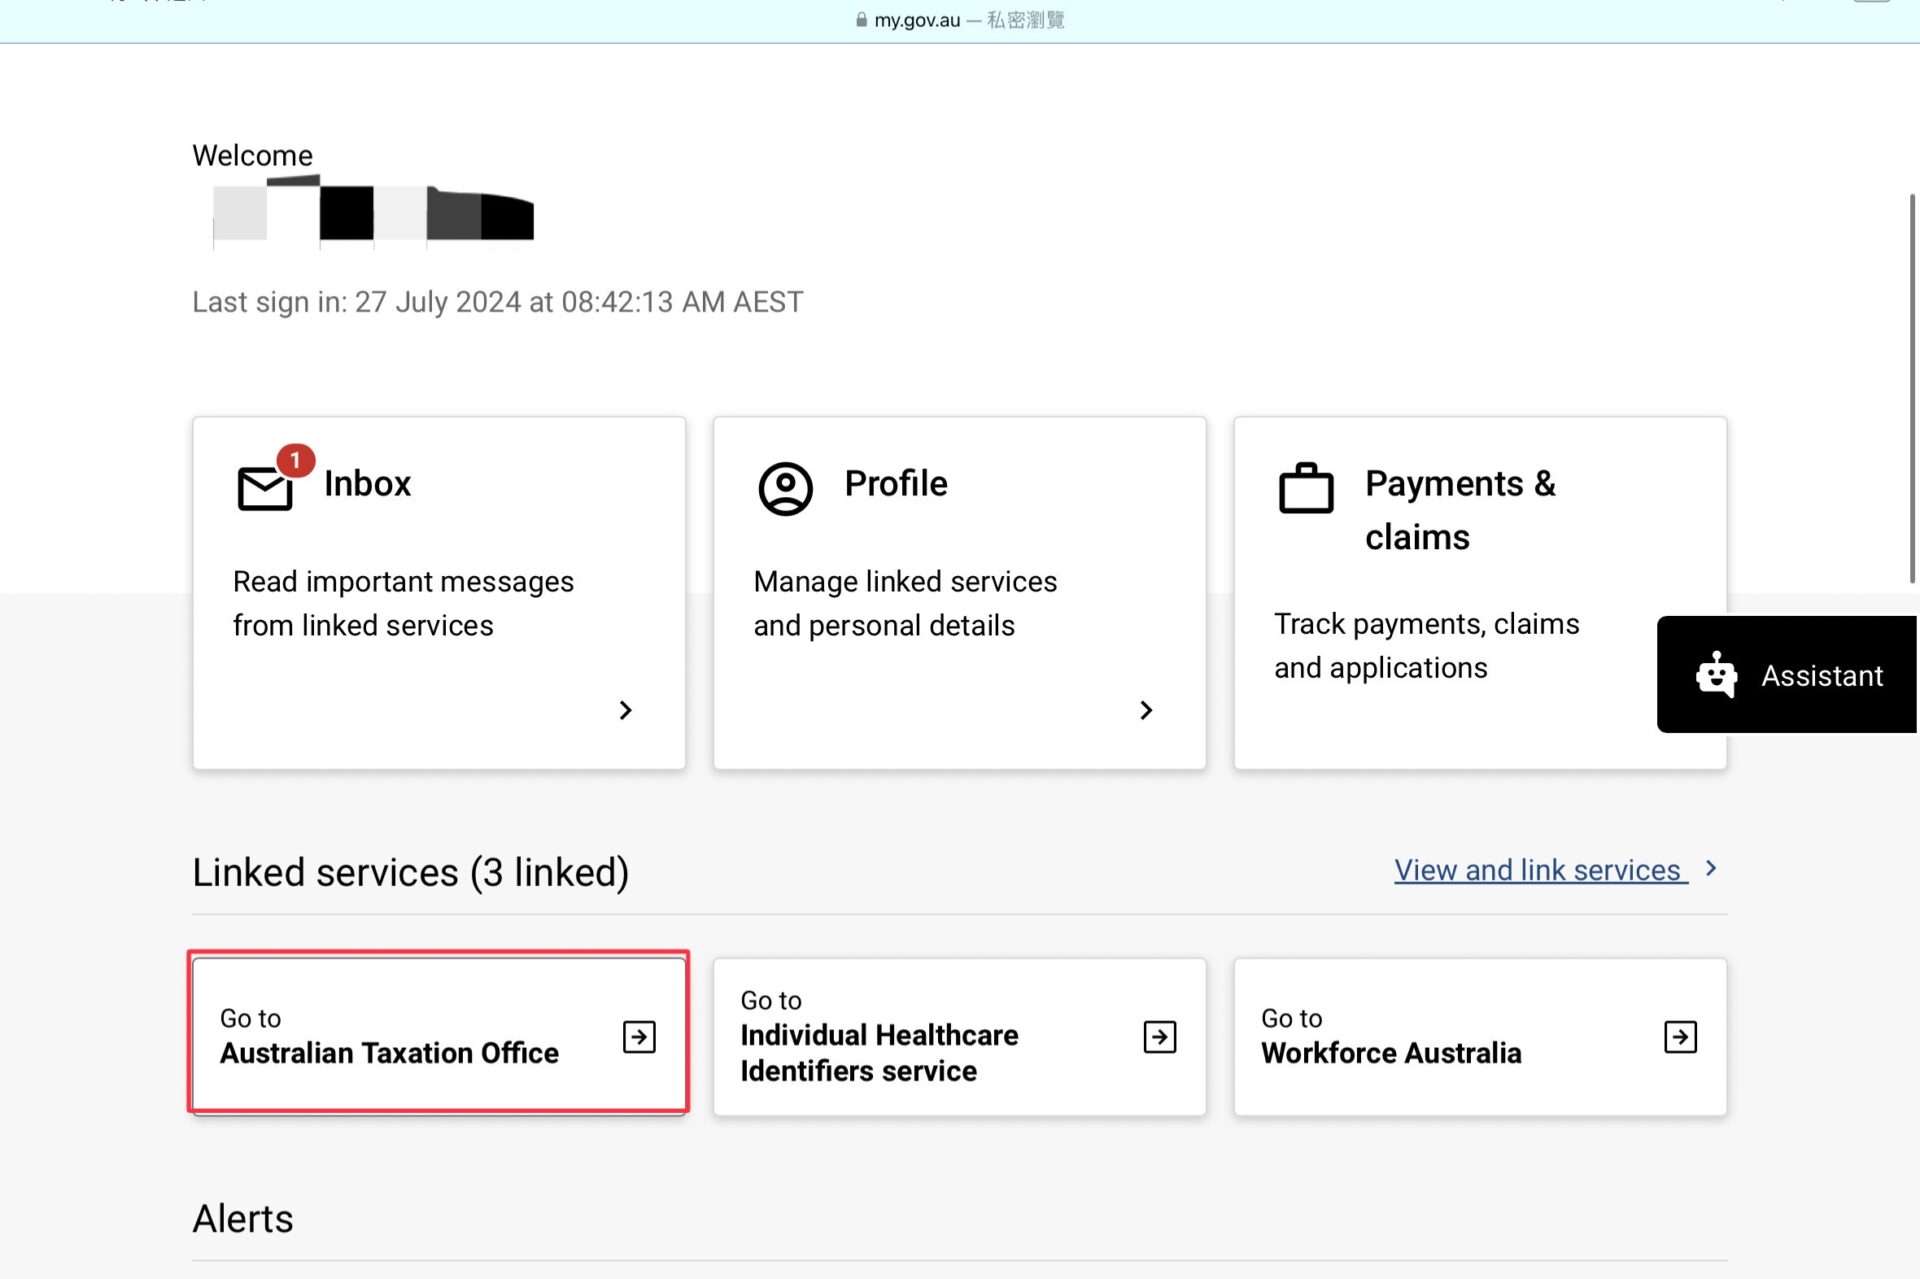This screenshot has width=1920, height=1279.
Task: Click the Profile person icon
Action: (785, 488)
